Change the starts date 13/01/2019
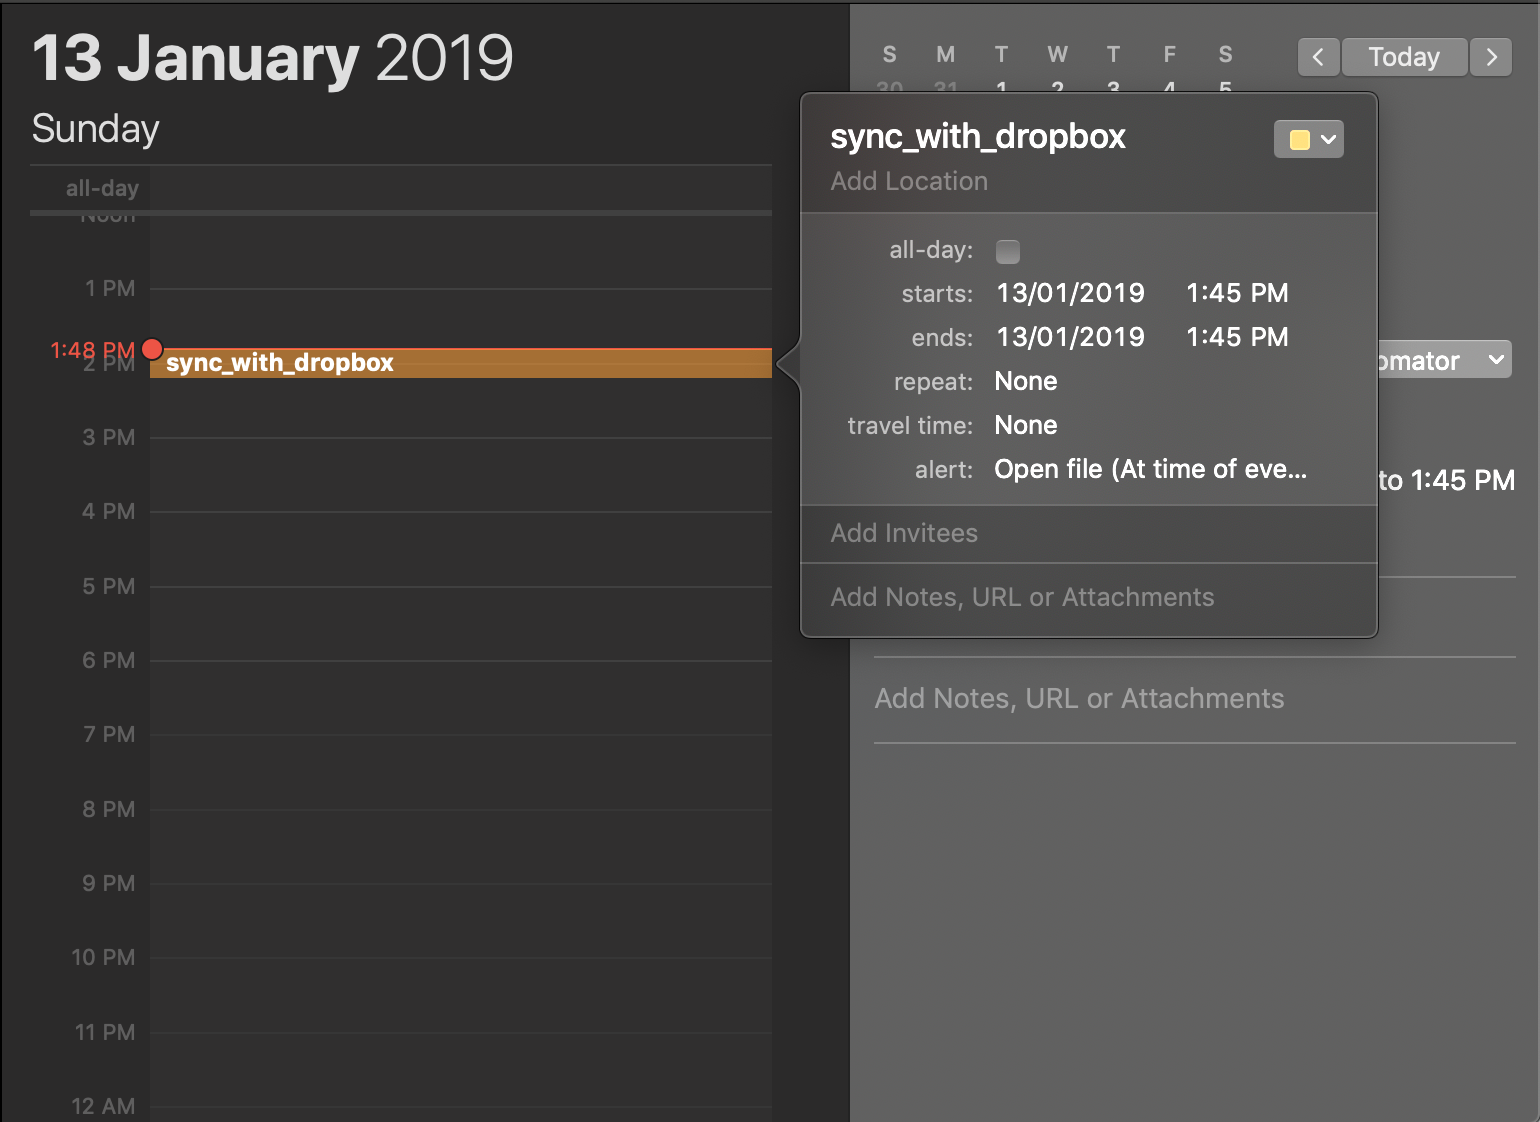The image size is (1540, 1122). pyautogui.click(x=1070, y=293)
